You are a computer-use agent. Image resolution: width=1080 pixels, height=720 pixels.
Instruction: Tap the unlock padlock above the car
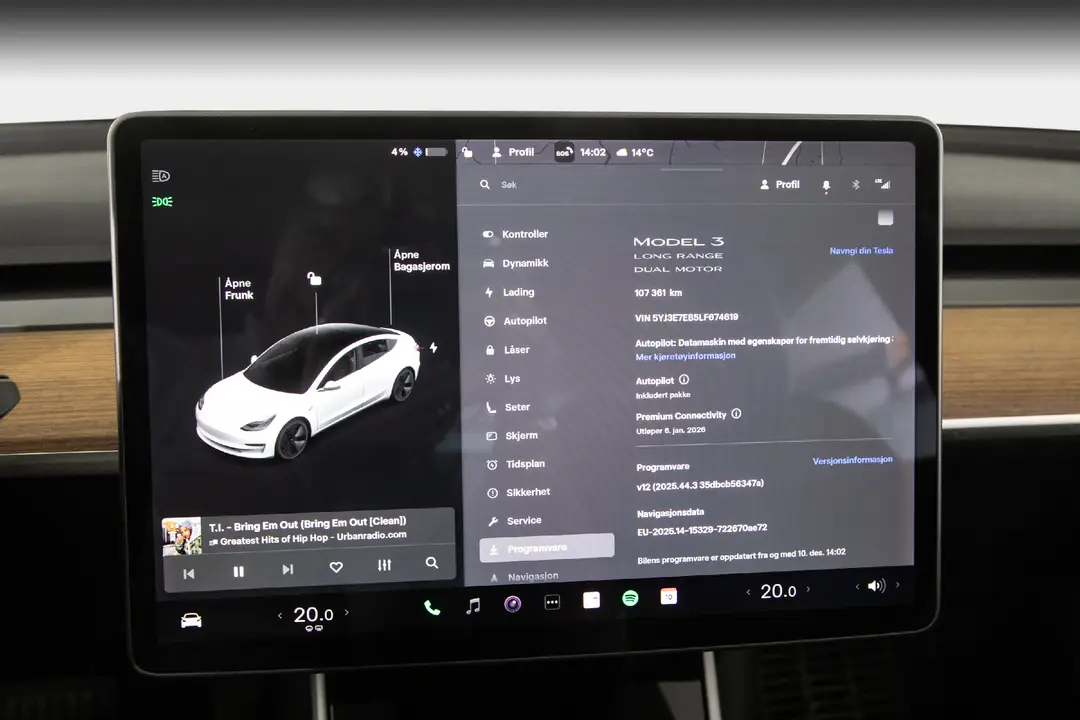[x=314, y=278]
